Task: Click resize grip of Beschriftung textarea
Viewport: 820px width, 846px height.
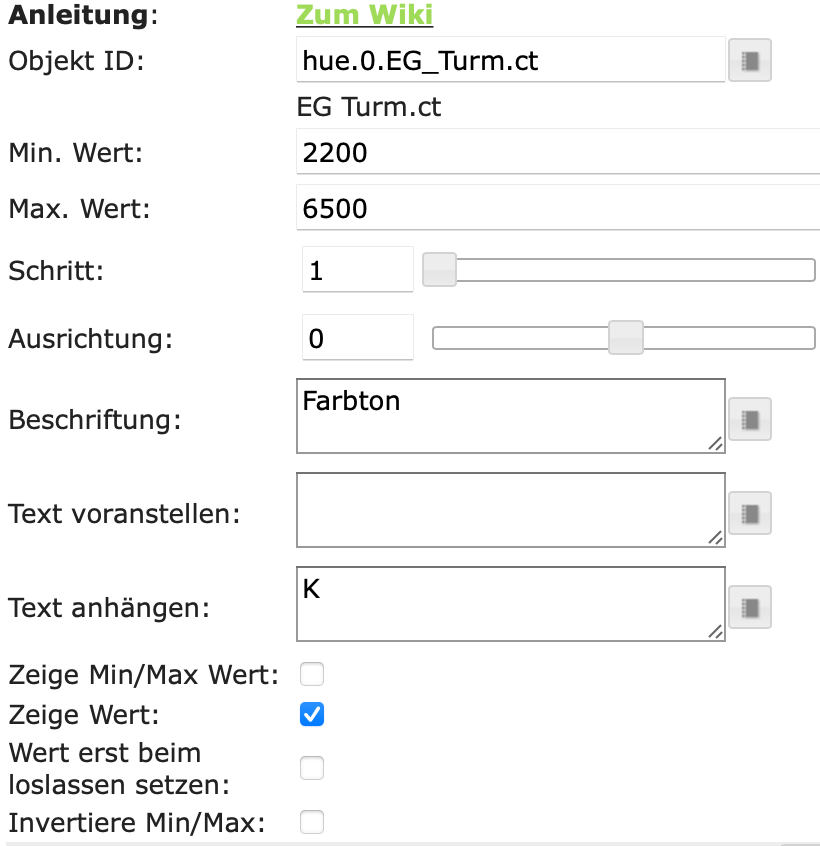Action: pos(716,444)
